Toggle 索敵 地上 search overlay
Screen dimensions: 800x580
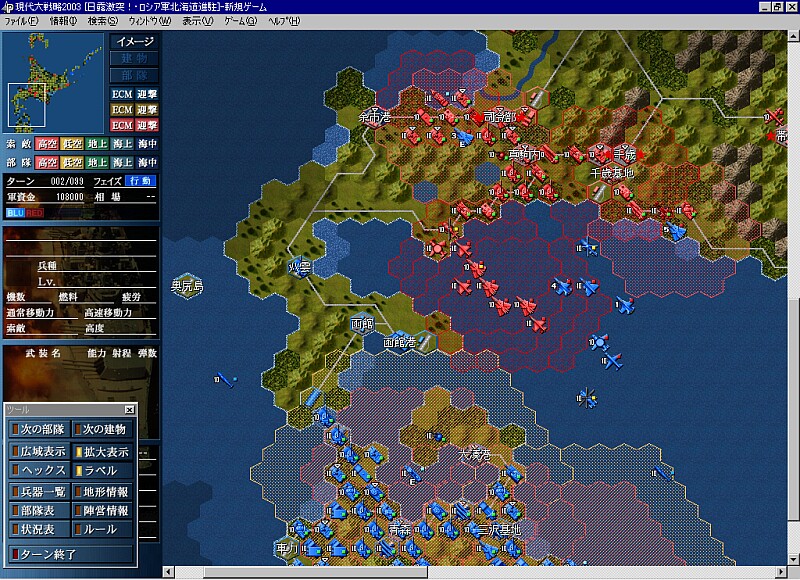(97, 144)
